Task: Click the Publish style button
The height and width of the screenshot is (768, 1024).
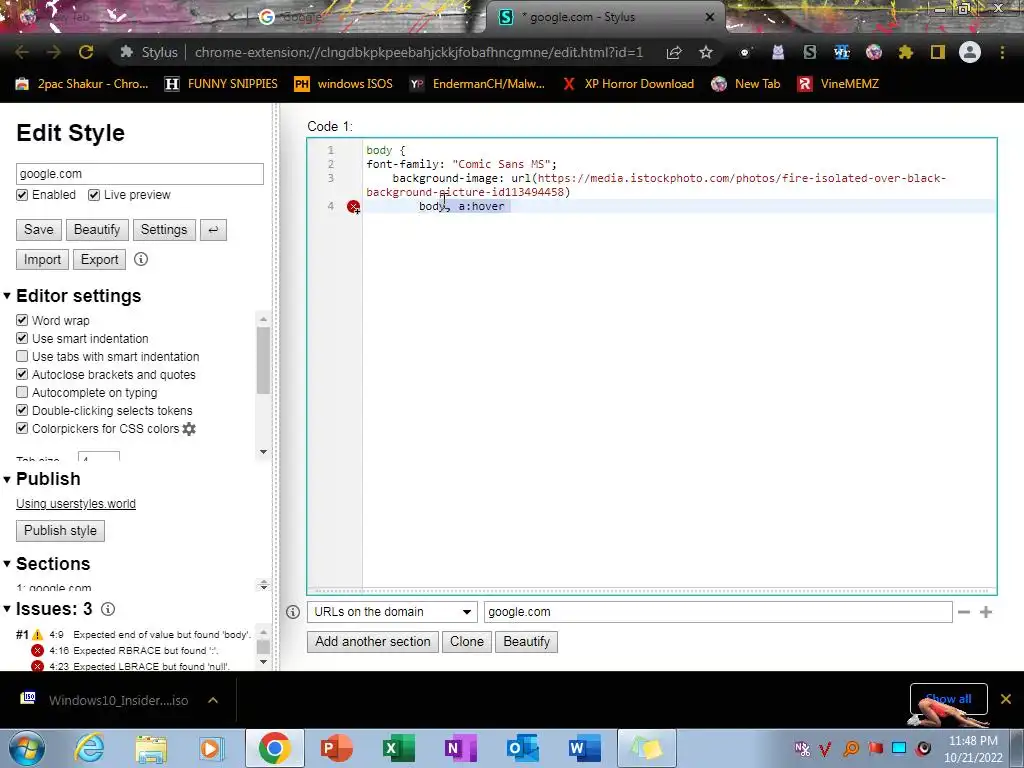Action: tap(60, 530)
